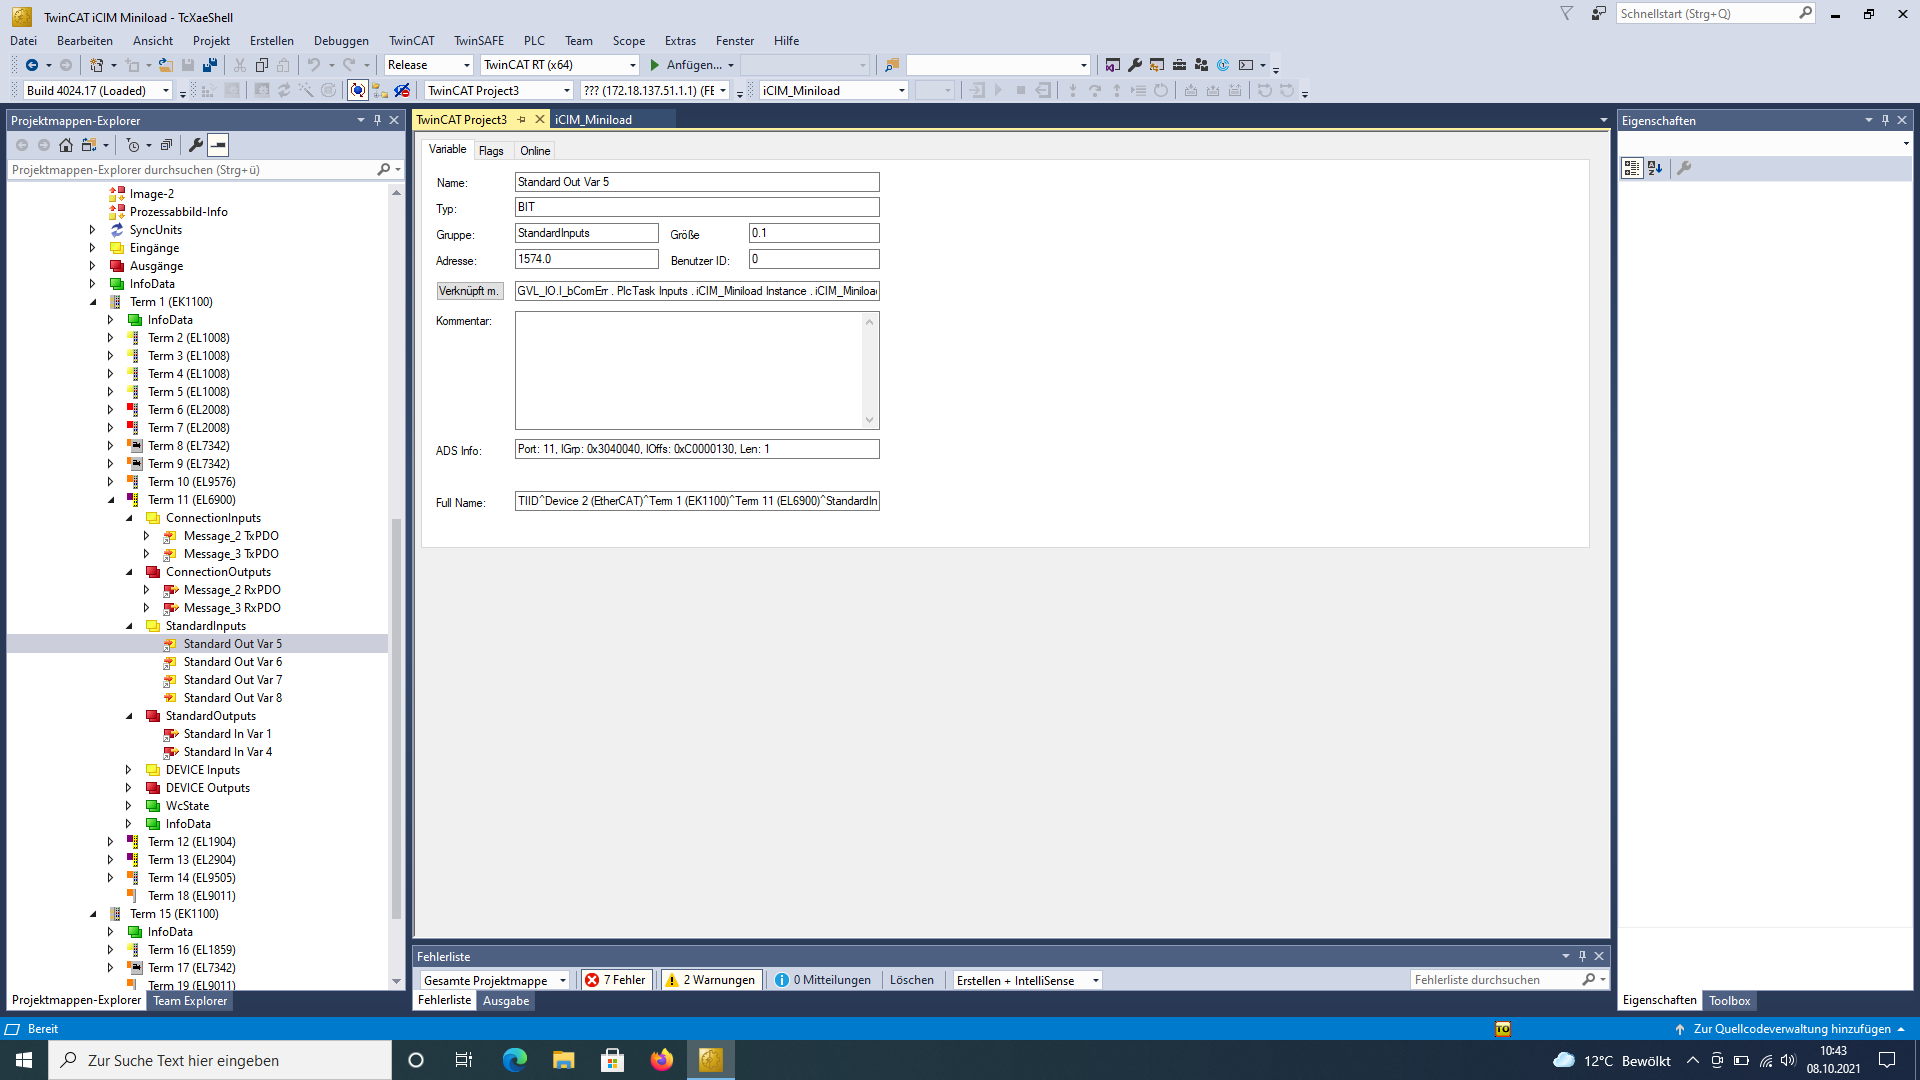Viewport: 1920px width, 1080px height.
Task: Collapse the Term 11 (EL6900) tree node
Action: point(111,500)
